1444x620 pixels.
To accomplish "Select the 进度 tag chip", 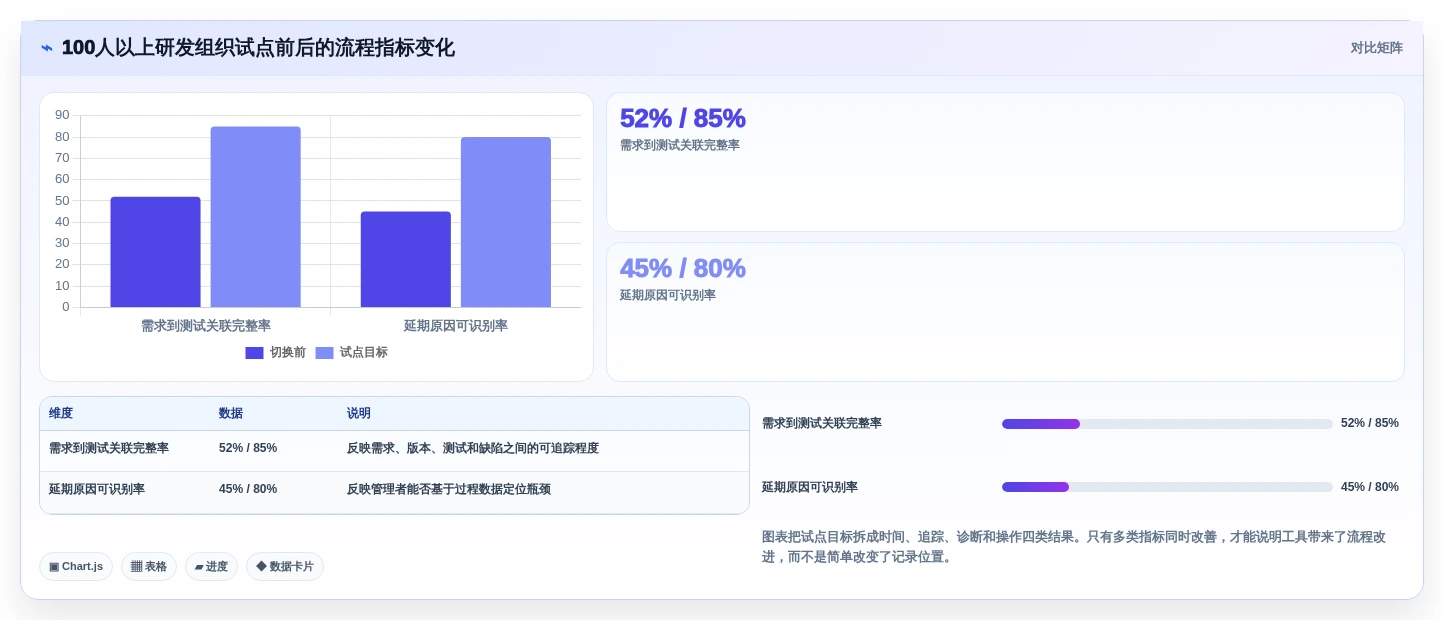I will click(x=211, y=566).
